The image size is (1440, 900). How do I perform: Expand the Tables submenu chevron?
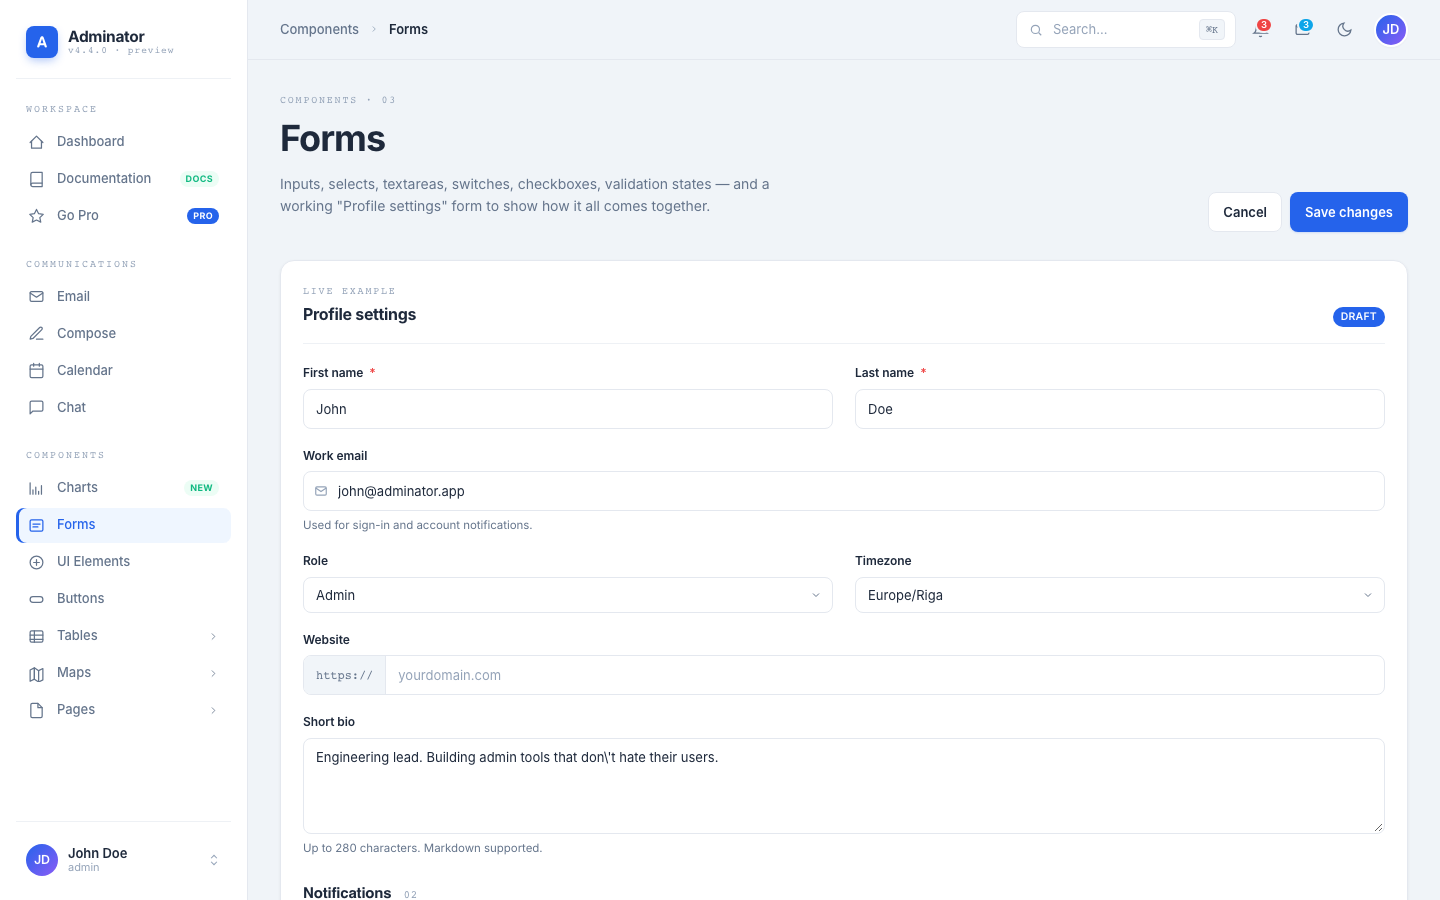pyautogui.click(x=213, y=636)
